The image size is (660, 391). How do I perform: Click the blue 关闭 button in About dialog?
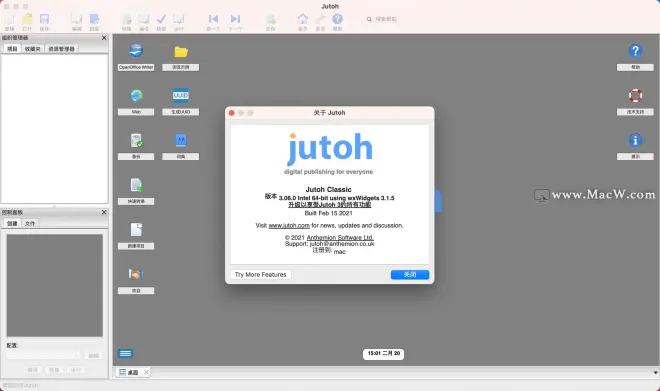pyautogui.click(x=410, y=274)
